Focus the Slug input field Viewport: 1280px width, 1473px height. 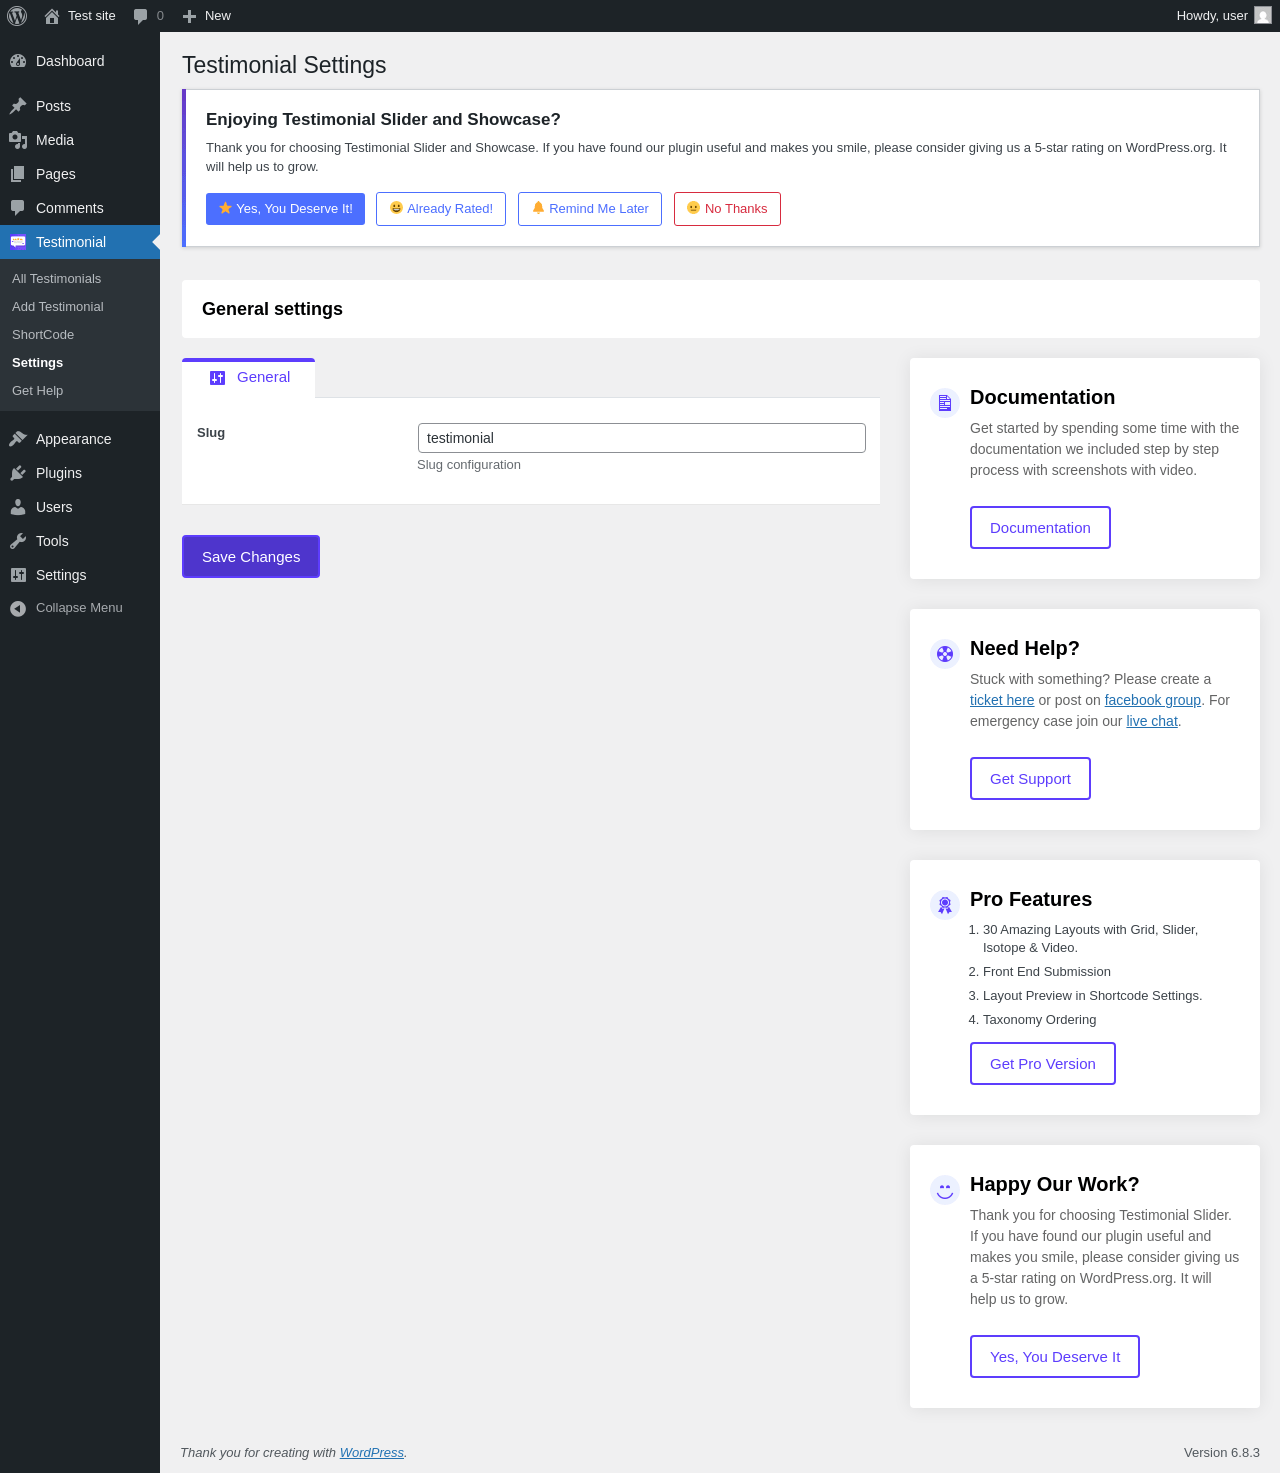(642, 438)
